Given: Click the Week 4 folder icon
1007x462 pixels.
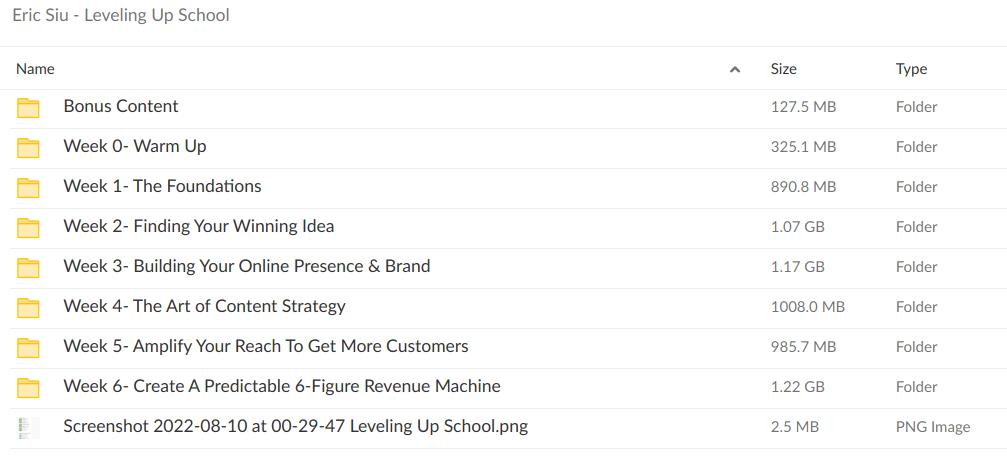Looking at the screenshot, I should (x=28, y=307).
